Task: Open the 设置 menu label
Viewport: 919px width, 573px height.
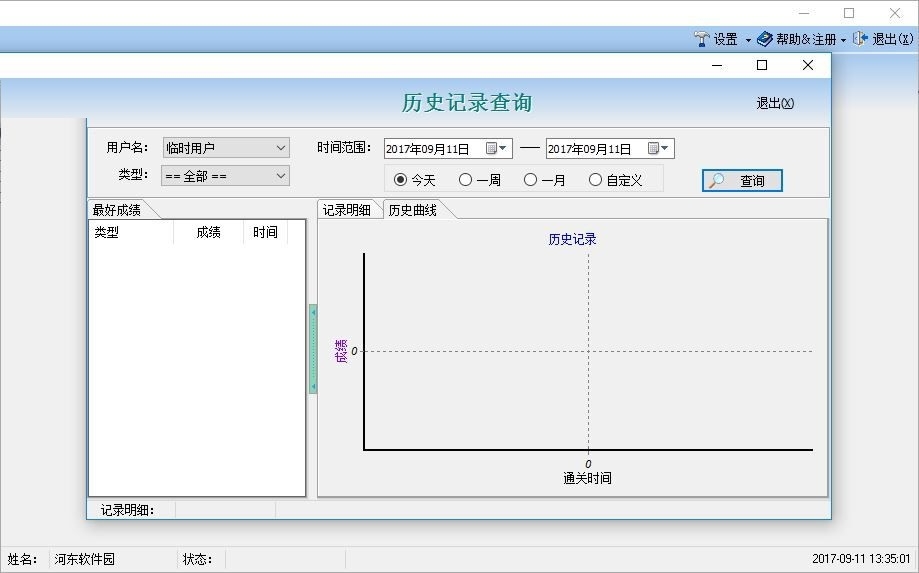Action: 726,39
